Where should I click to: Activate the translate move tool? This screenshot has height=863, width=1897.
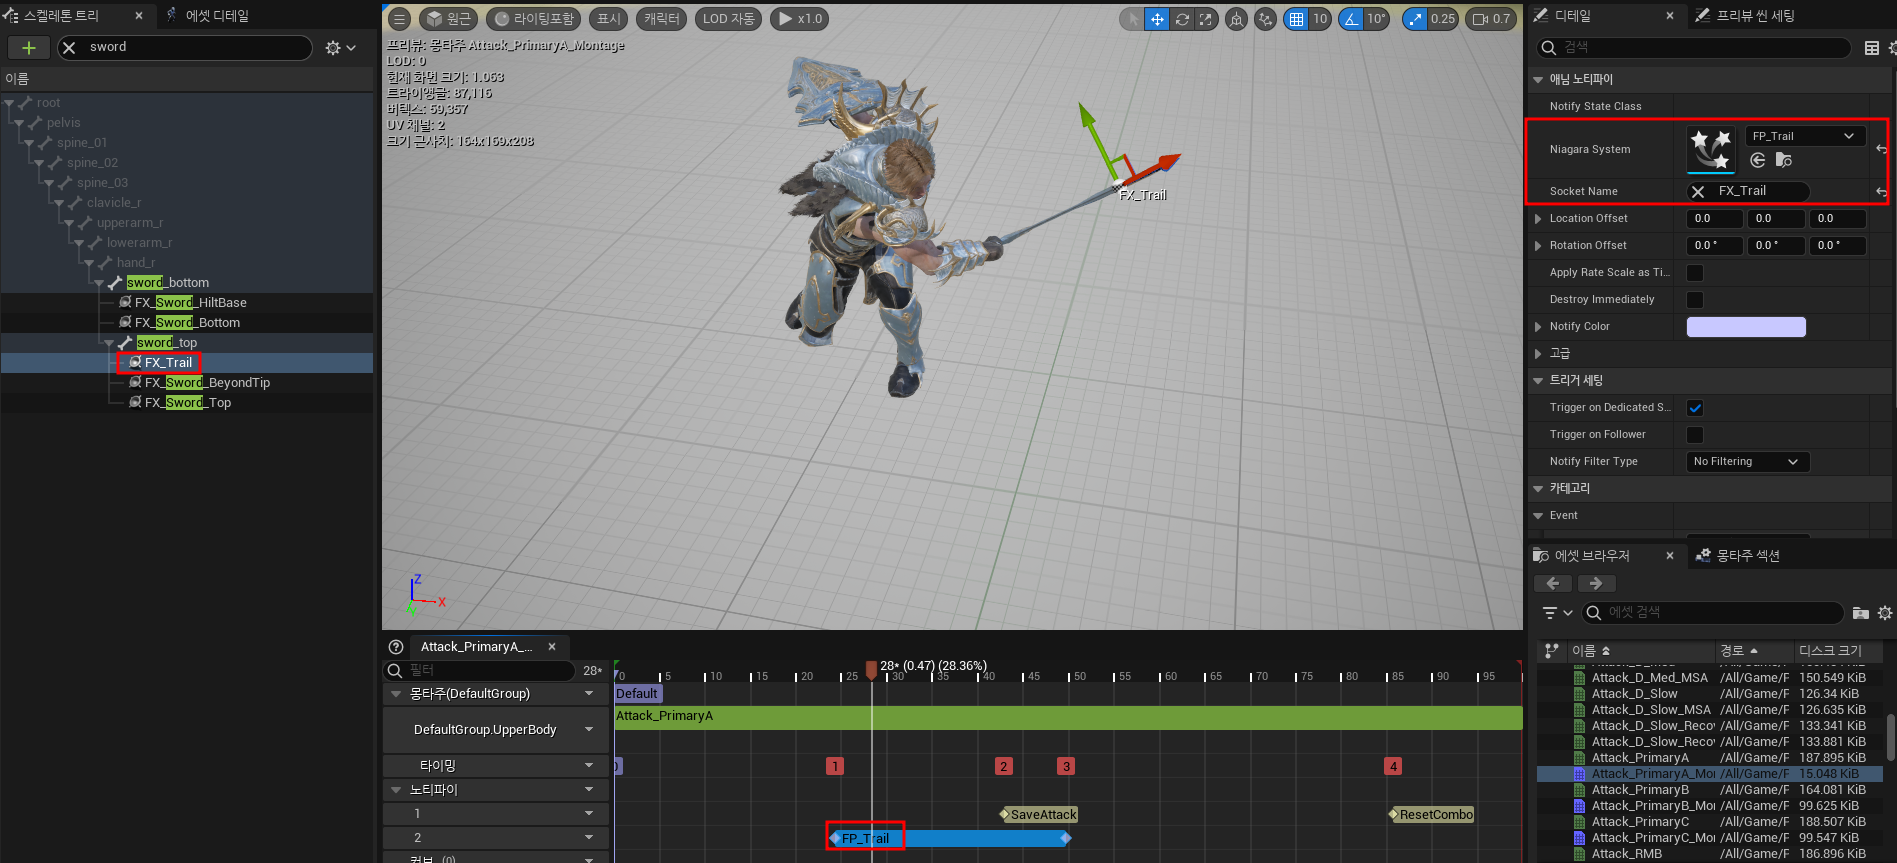(x=1157, y=19)
